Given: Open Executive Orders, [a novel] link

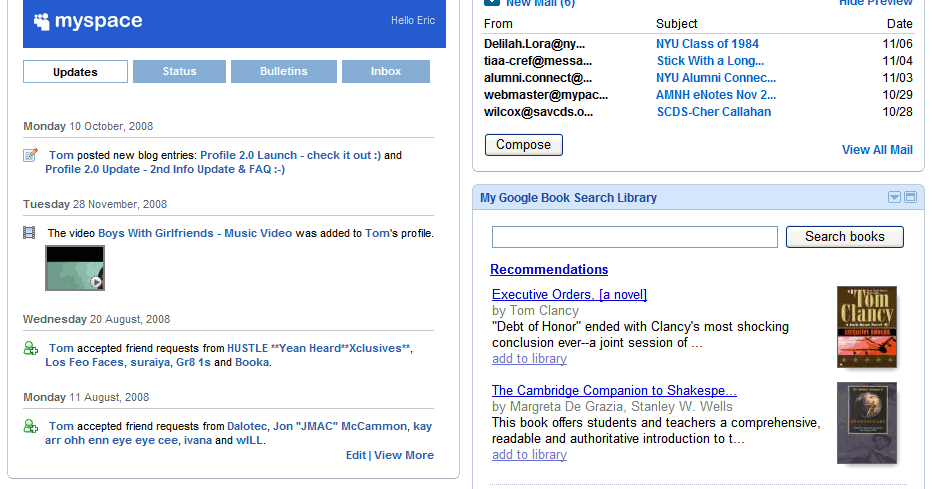Looking at the screenshot, I should coord(569,295).
